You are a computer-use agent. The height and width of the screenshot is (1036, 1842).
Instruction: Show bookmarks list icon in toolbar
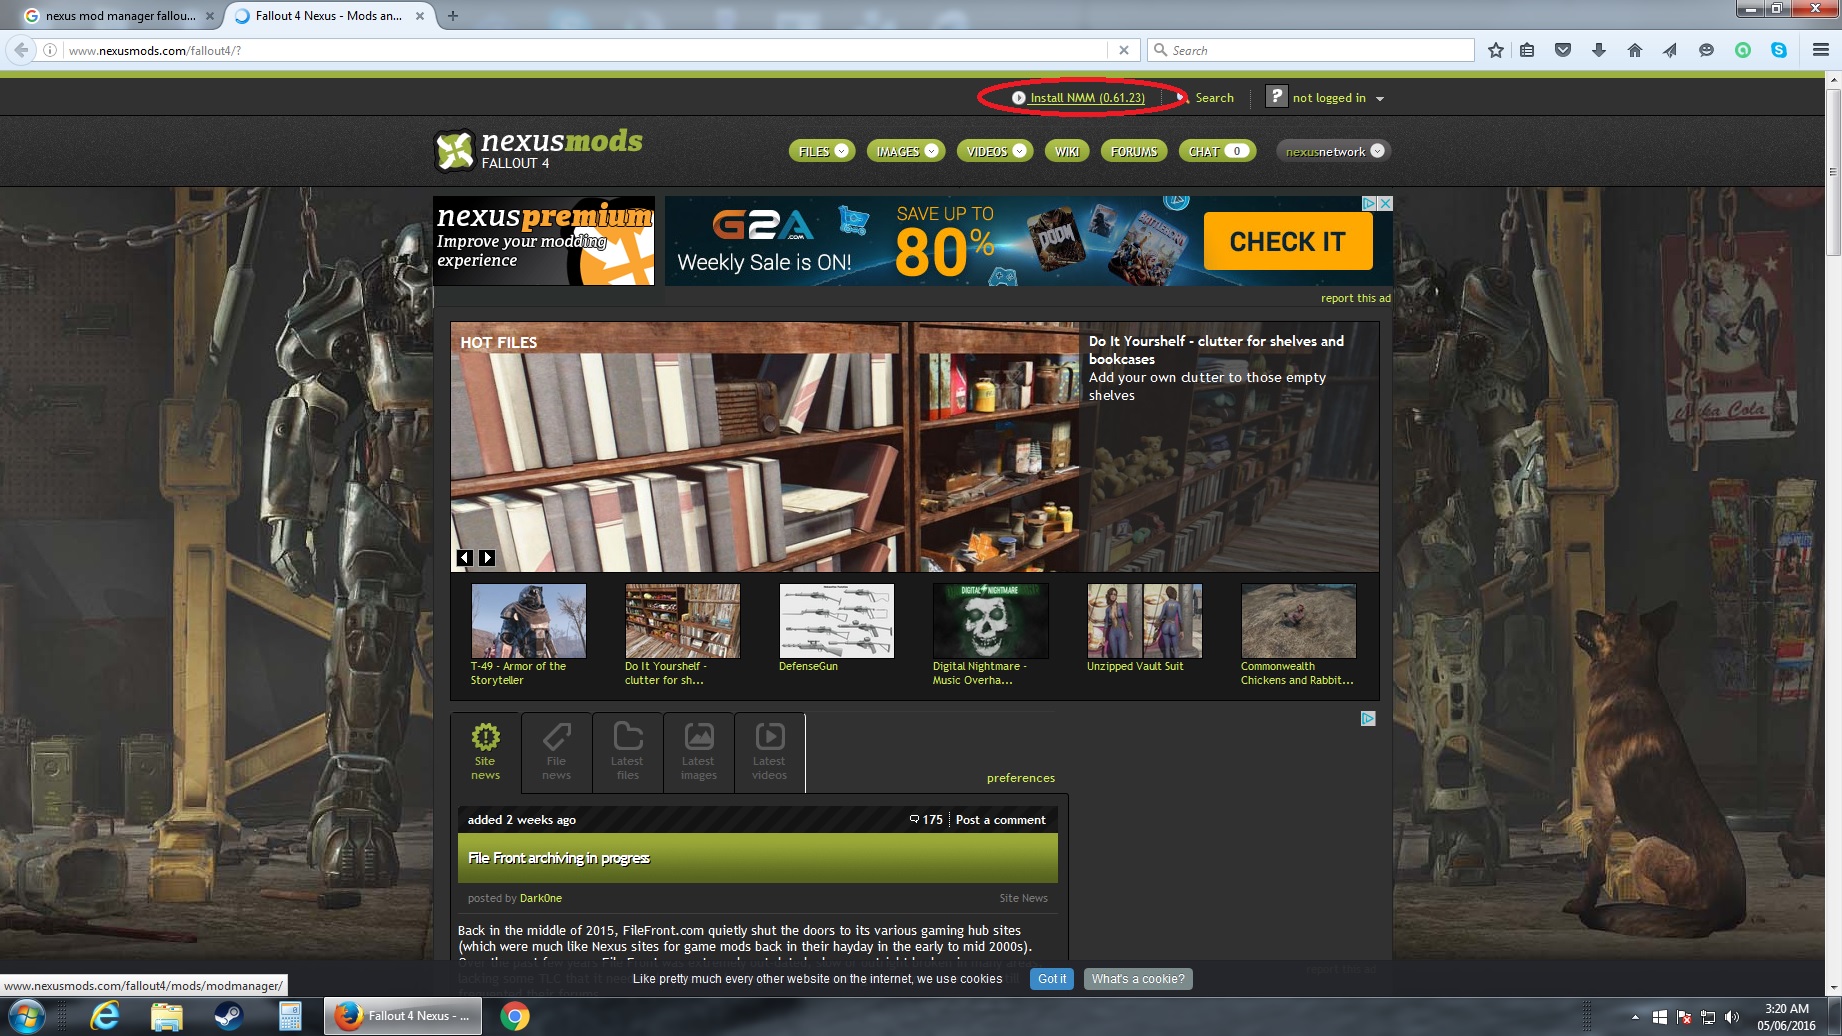(x=1527, y=50)
